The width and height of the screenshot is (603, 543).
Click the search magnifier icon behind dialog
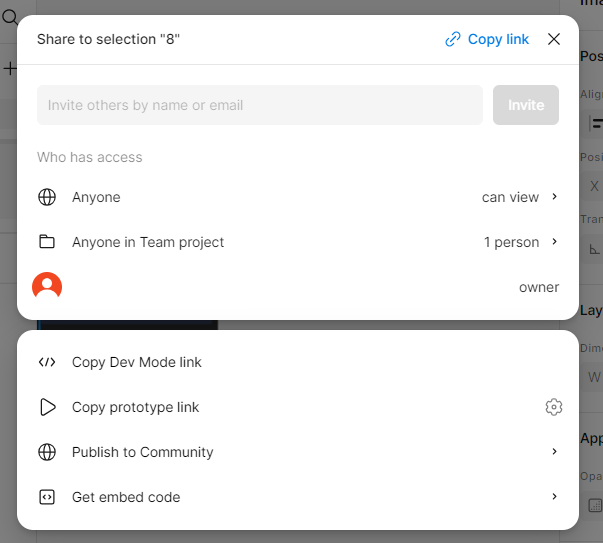tap(9, 17)
